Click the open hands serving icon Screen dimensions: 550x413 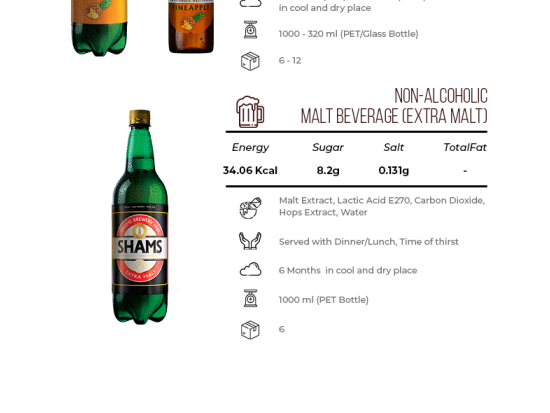coord(250,241)
